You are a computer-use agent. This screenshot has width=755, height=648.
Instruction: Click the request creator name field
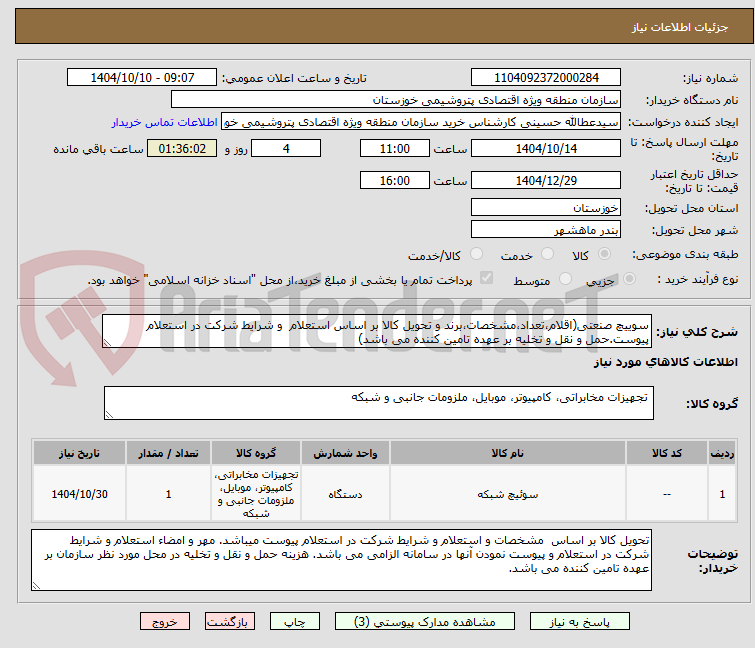pyautogui.click(x=421, y=122)
